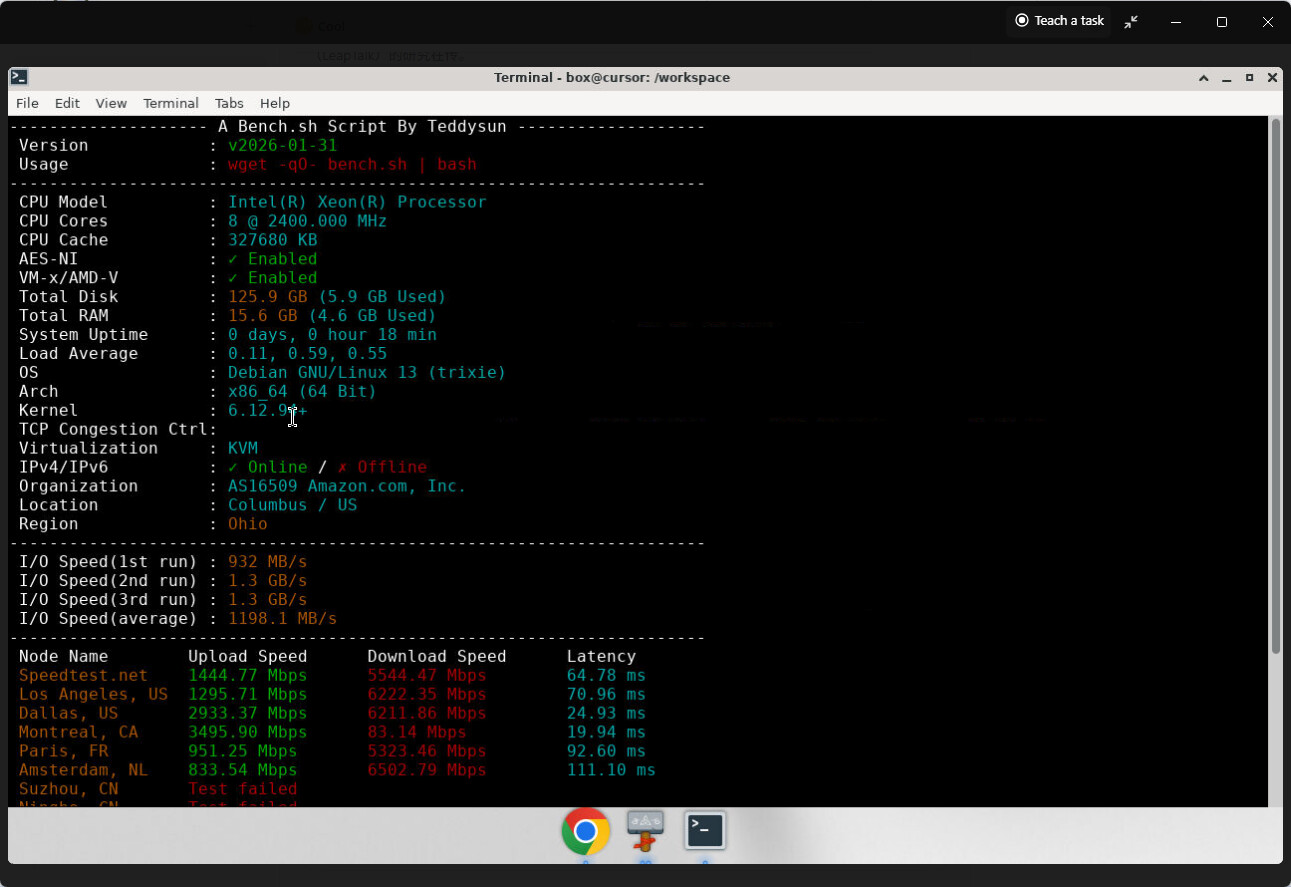The height and width of the screenshot is (887, 1291).
Task: Click the Teach a task button
Action: coord(1059,21)
